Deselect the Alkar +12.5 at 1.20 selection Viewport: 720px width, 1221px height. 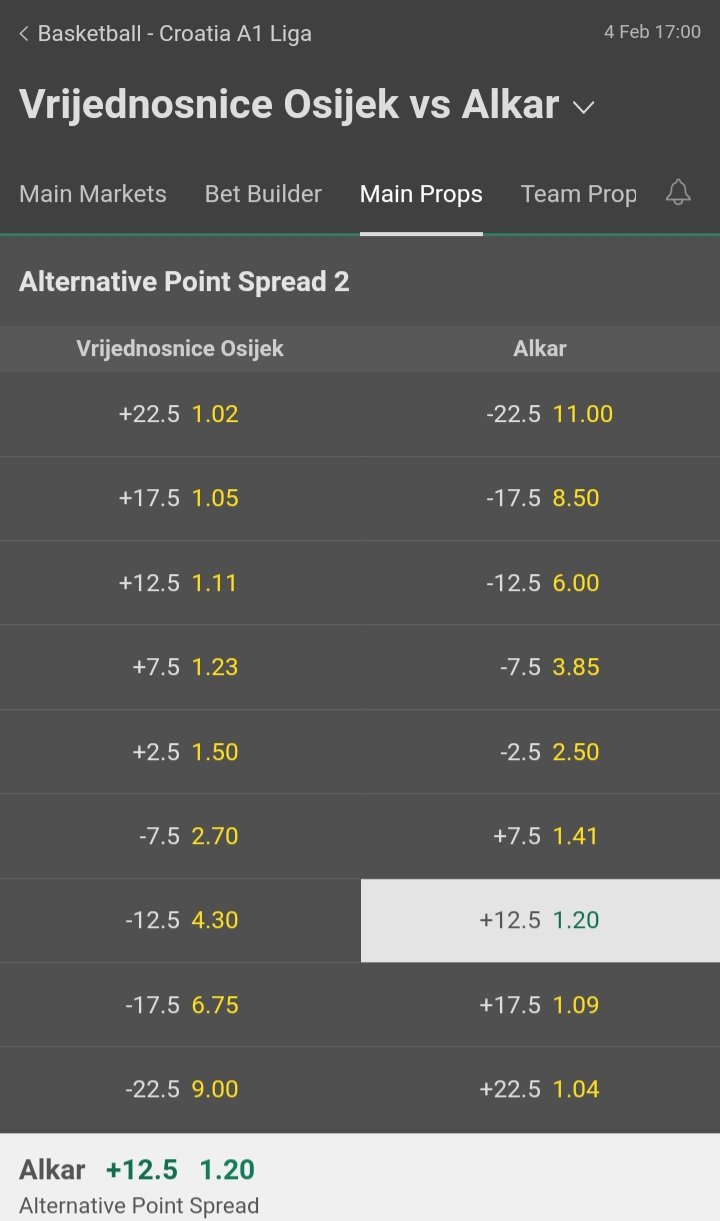(540, 920)
